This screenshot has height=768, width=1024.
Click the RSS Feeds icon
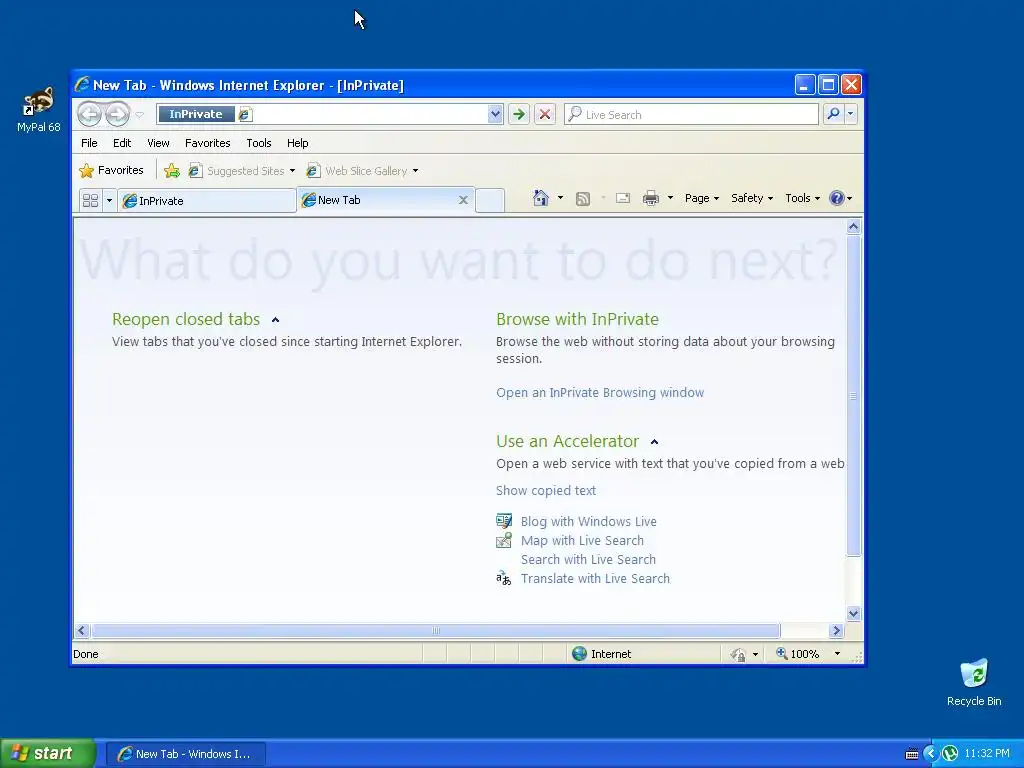pyautogui.click(x=583, y=199)
